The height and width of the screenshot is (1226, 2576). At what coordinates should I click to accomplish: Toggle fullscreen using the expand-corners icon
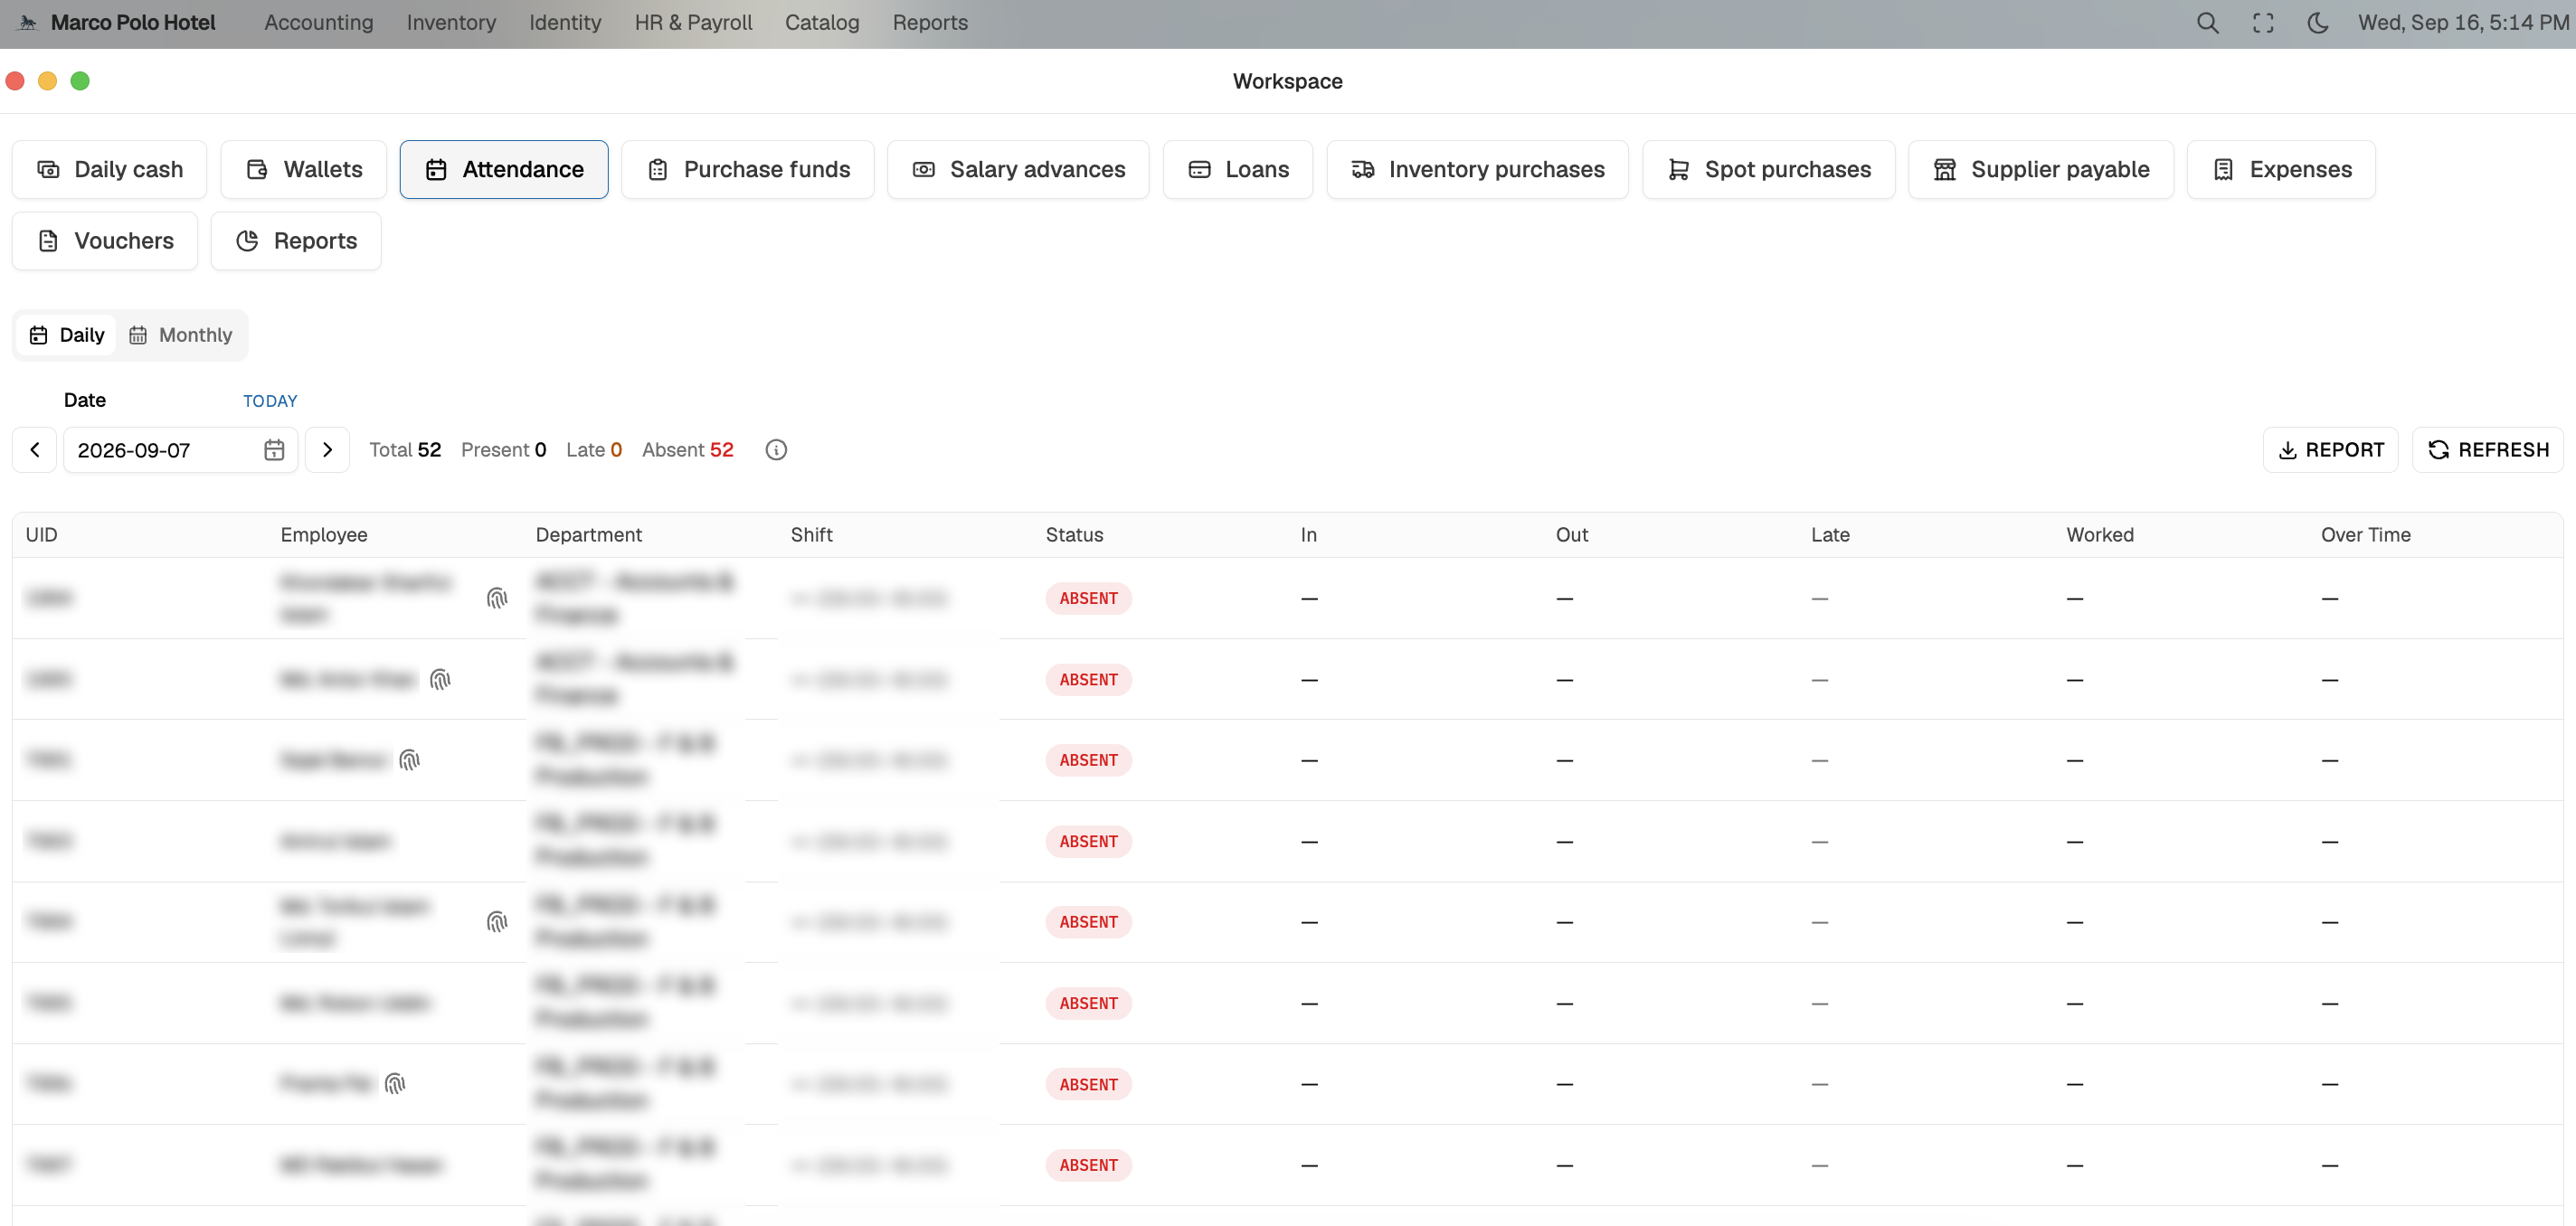(x=2263, y=23)
